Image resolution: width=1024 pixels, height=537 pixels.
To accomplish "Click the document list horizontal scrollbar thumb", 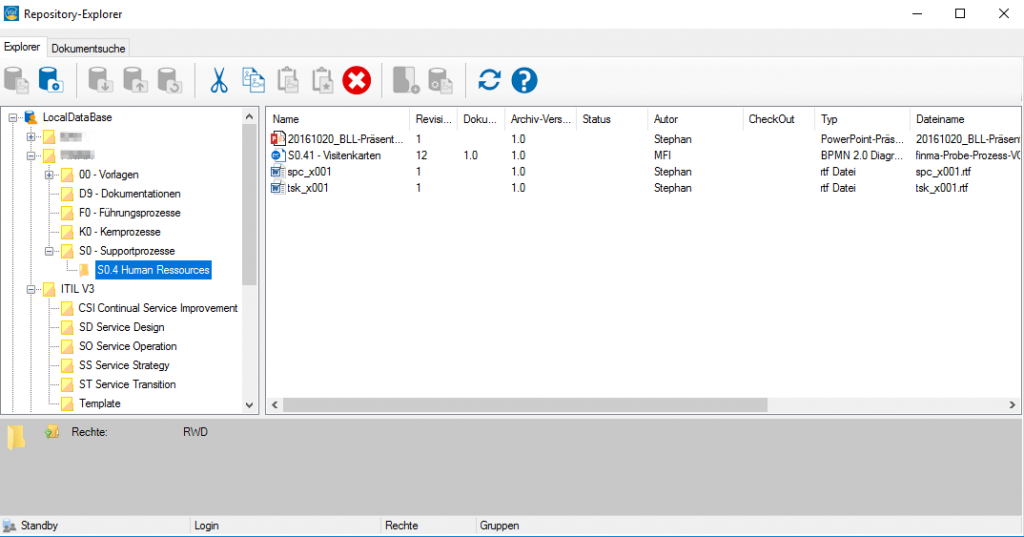I will tap(525, 405).
